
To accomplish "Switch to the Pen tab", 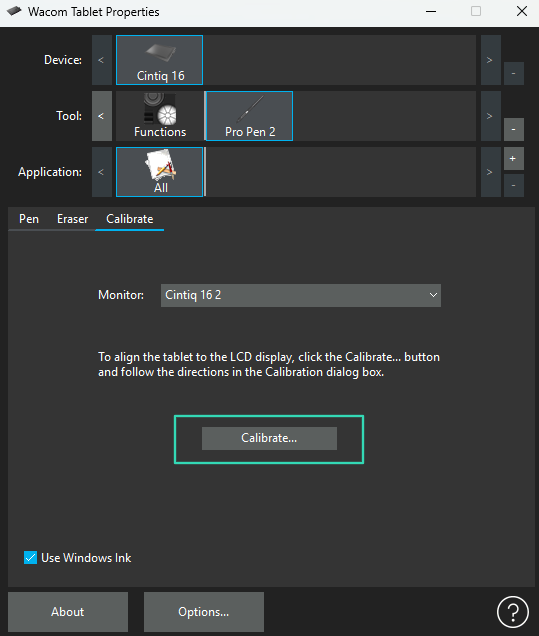I will point(29,219).
